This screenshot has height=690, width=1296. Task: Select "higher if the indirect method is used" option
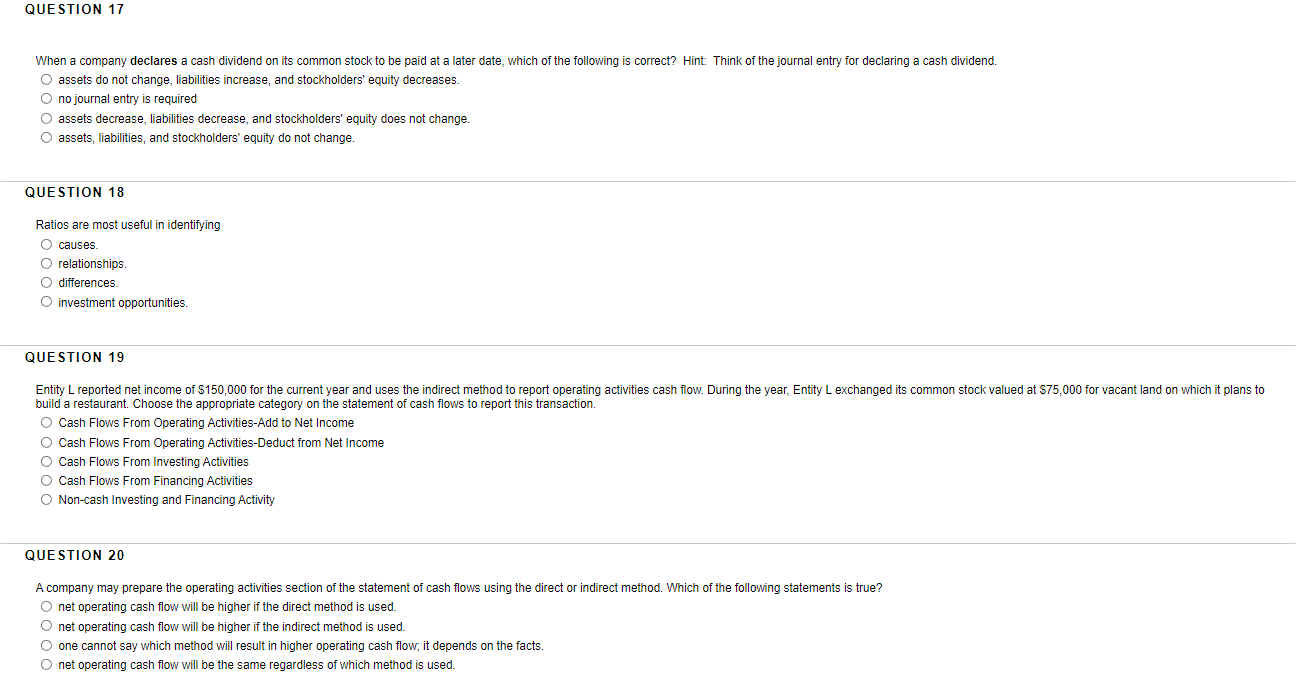point(46,625)
